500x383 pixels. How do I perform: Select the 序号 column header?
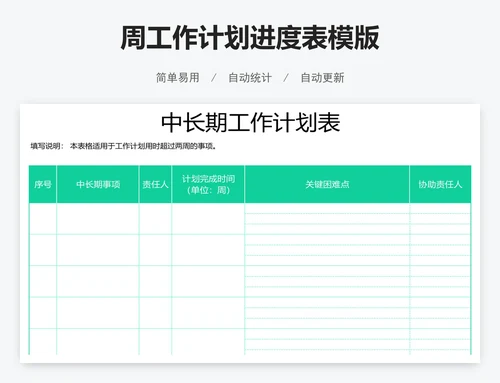pyautogui.click(x=43, y=184)
